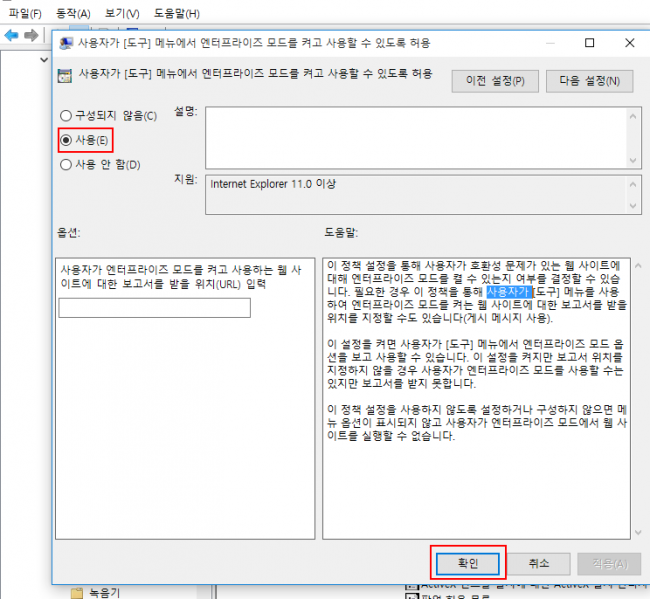Click the 'Internet Explorer 11.0 이상' text
The image size is (650, 599).
pos(273,184)
